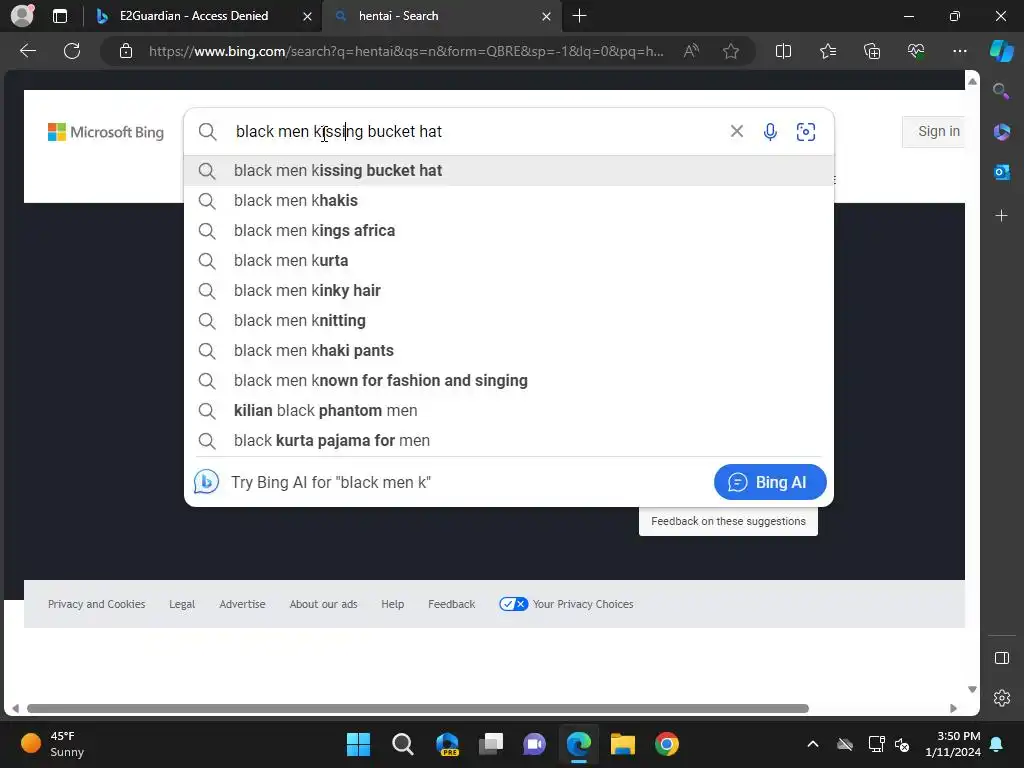Select the hentai - Search tab

(442, 16)
